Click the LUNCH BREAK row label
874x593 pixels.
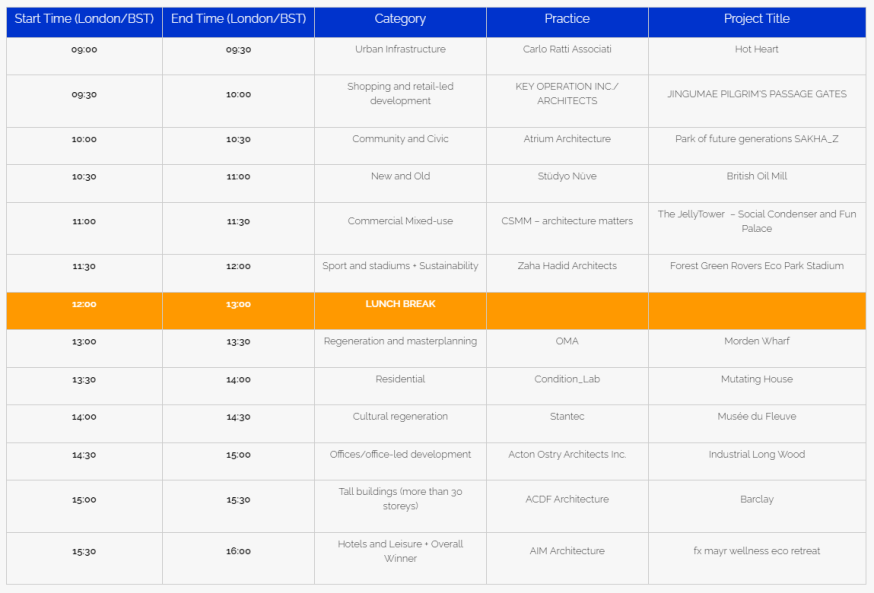400,304
